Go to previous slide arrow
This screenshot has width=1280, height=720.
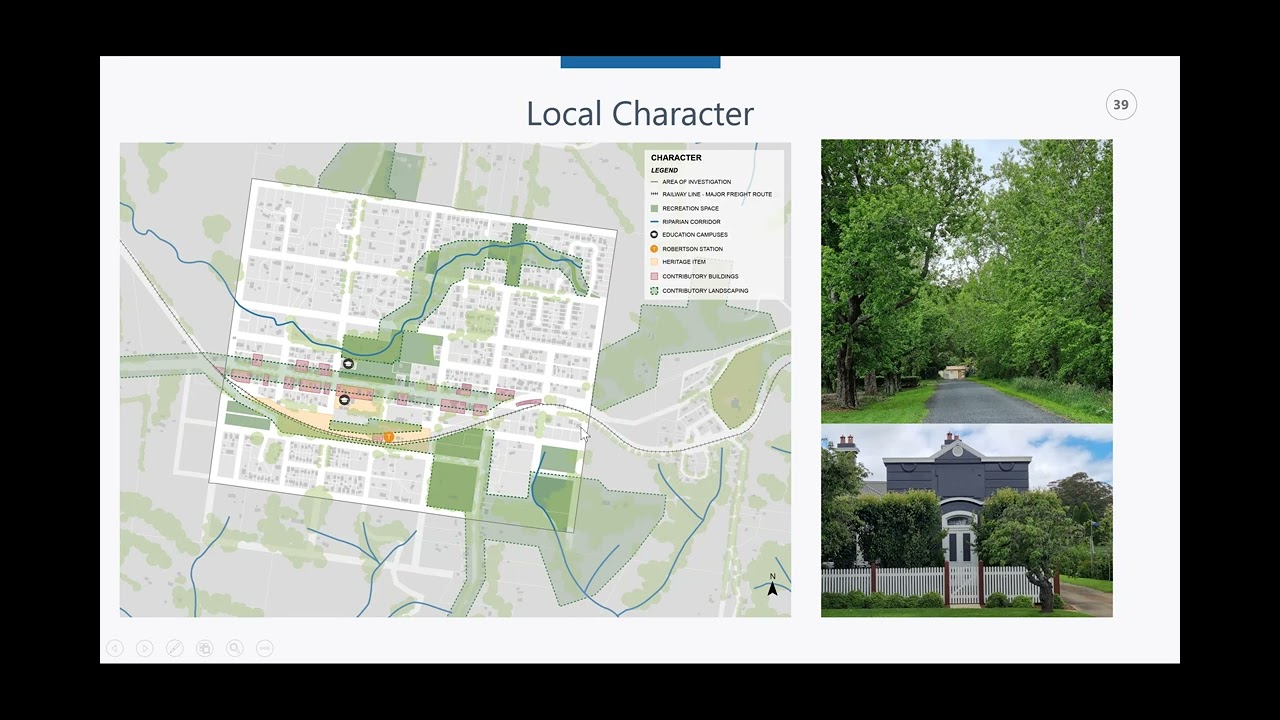point(114,648)
